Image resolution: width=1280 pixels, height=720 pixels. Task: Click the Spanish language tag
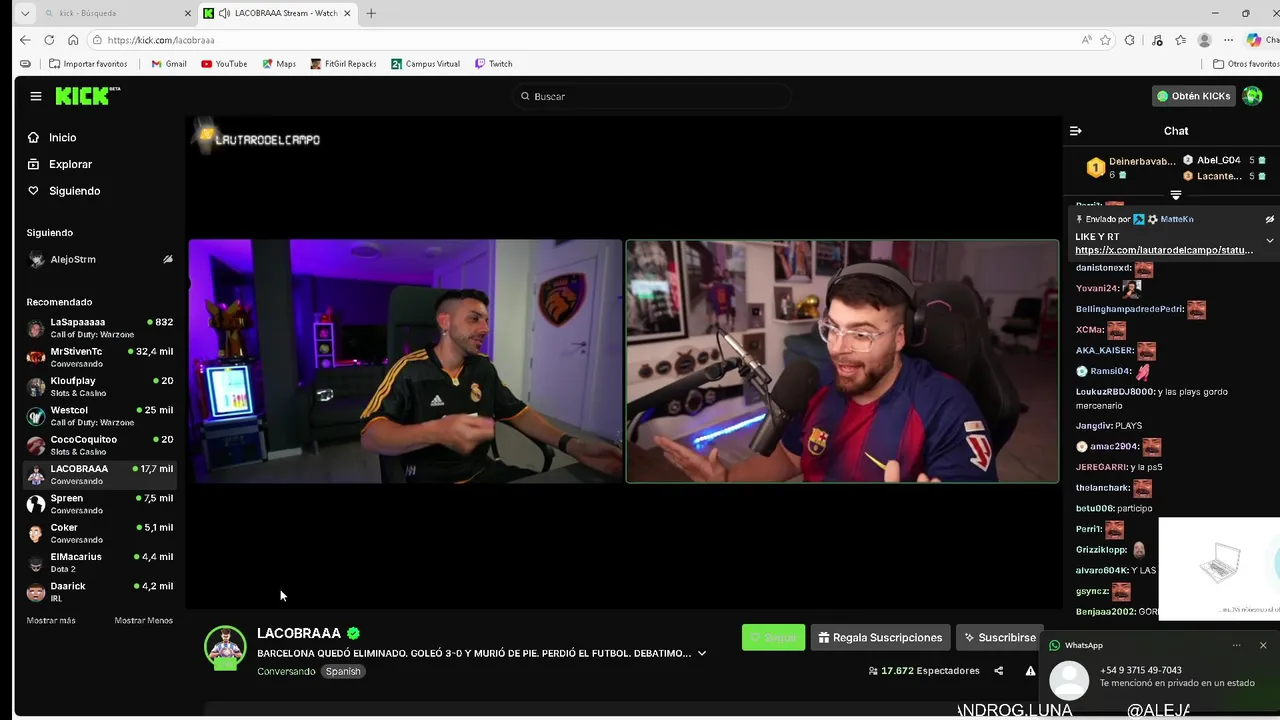343,671
